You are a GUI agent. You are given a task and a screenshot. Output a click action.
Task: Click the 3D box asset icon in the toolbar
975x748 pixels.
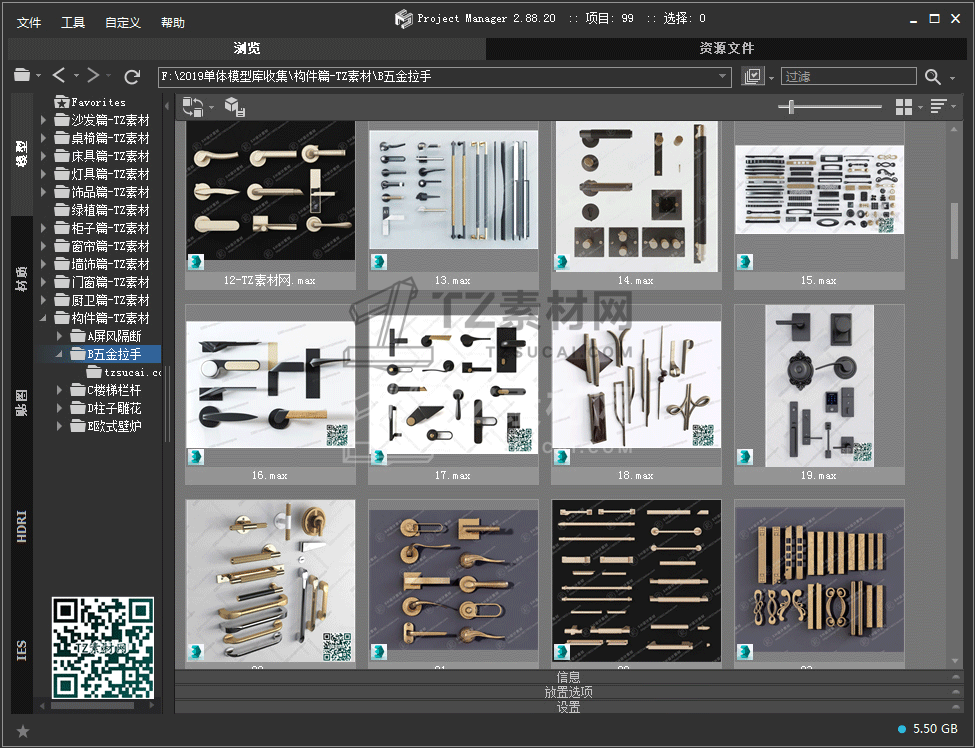coord(234,107)
